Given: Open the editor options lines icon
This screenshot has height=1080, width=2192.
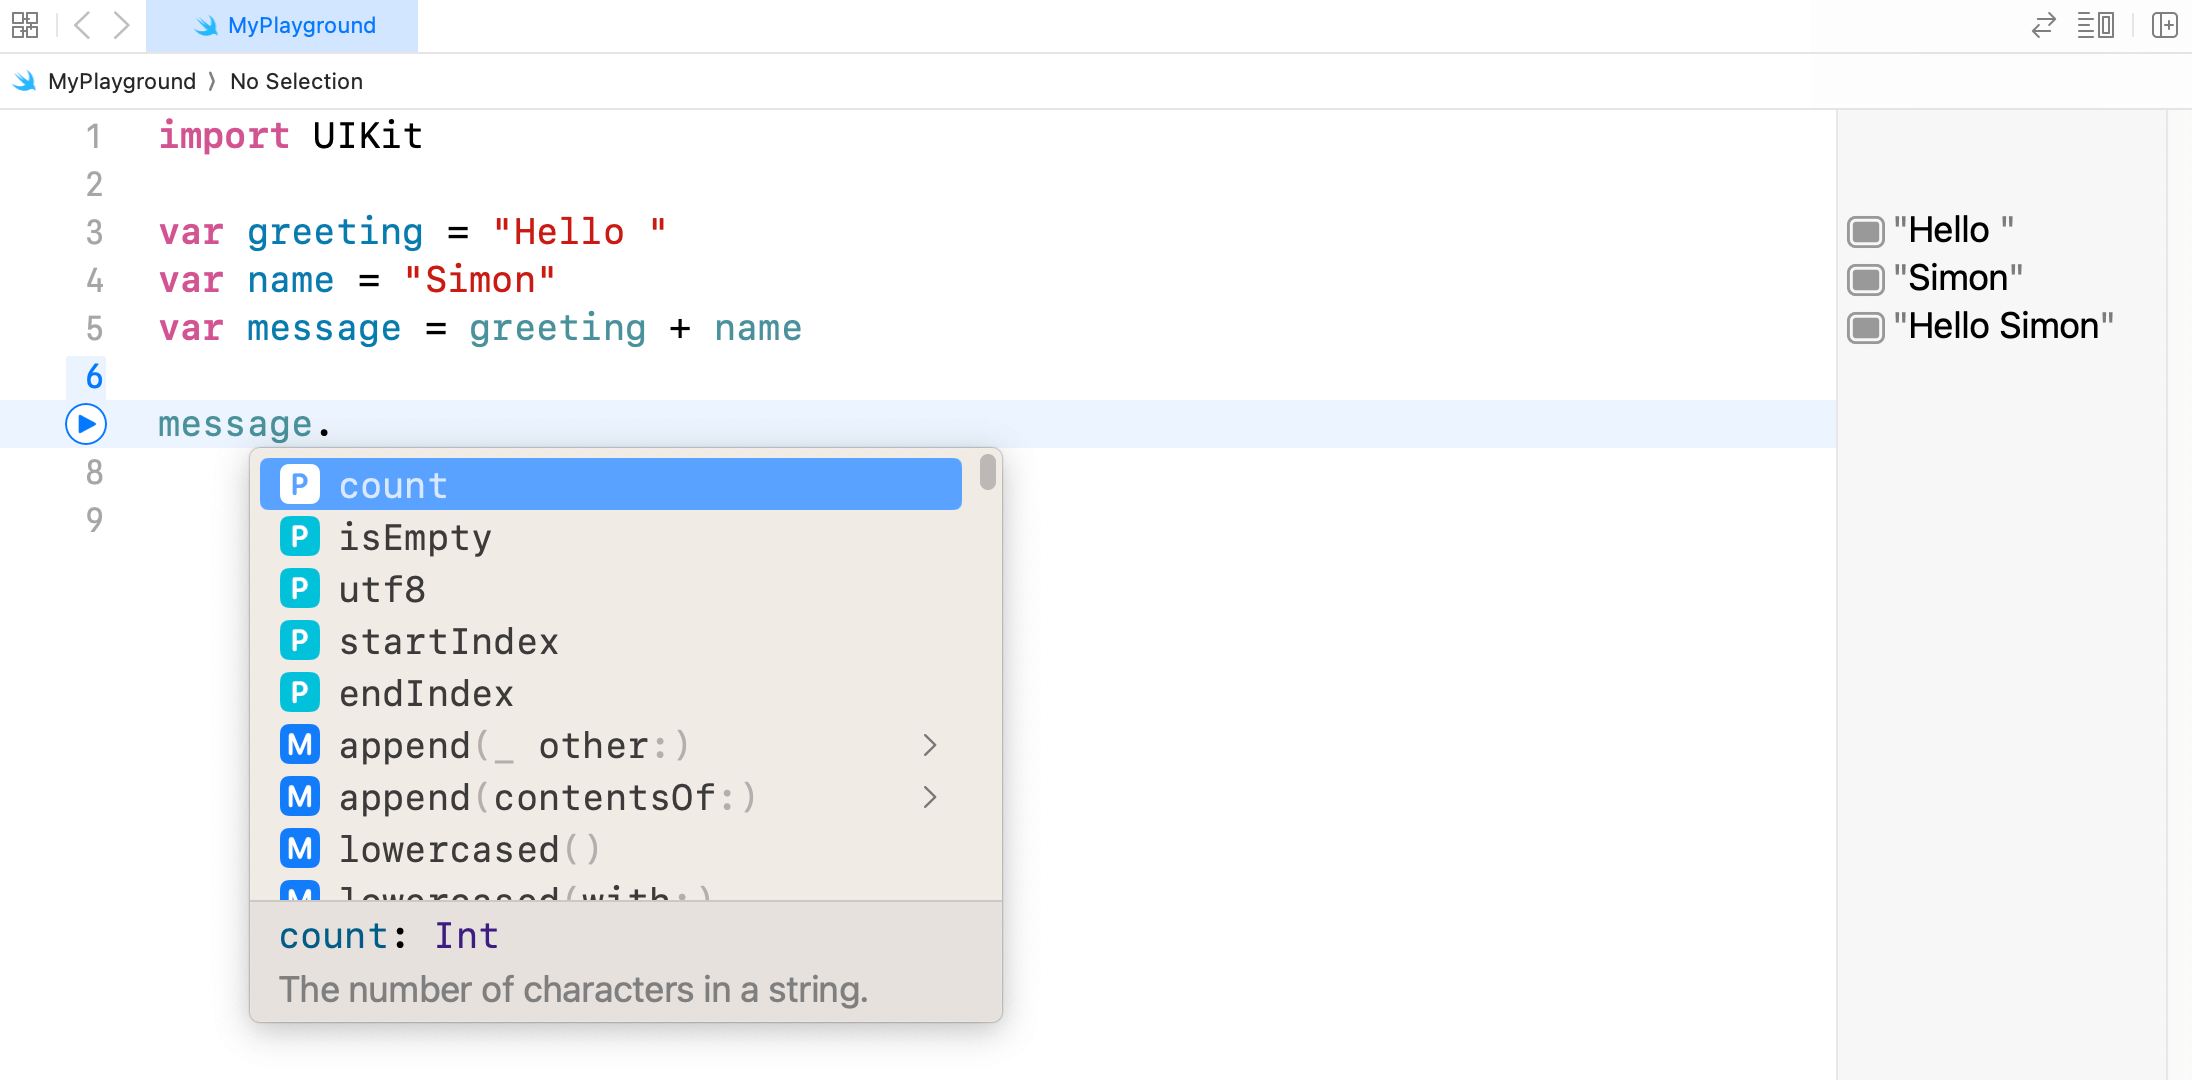Looking at the screenshot, I should [x=2095, y=25].
